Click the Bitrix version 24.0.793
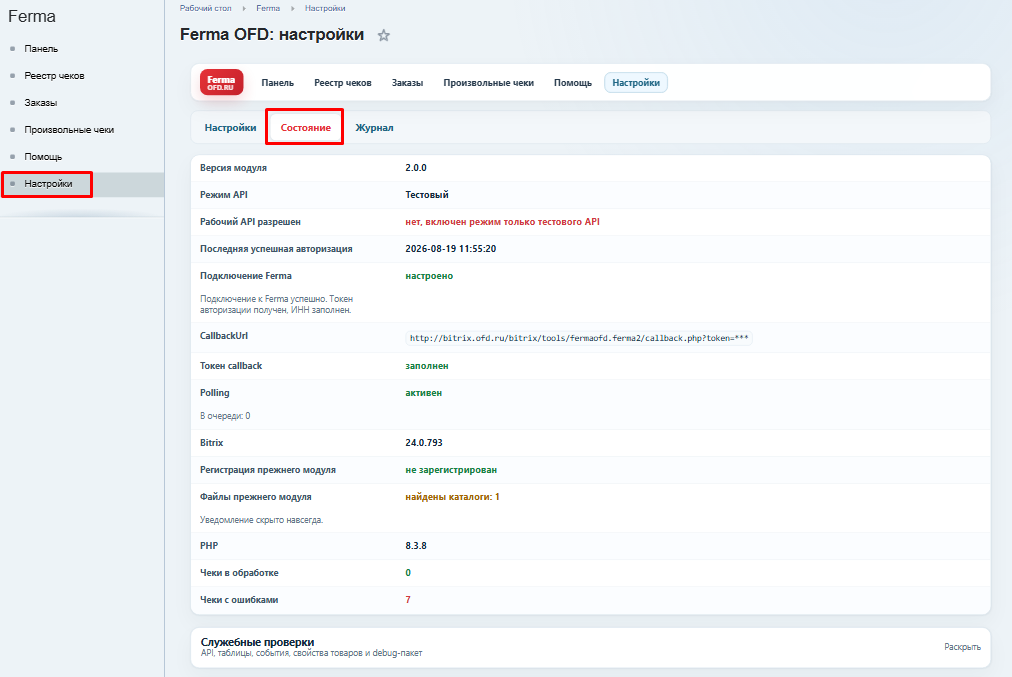This screenshot has width=1012, height=677. [424, 443]
